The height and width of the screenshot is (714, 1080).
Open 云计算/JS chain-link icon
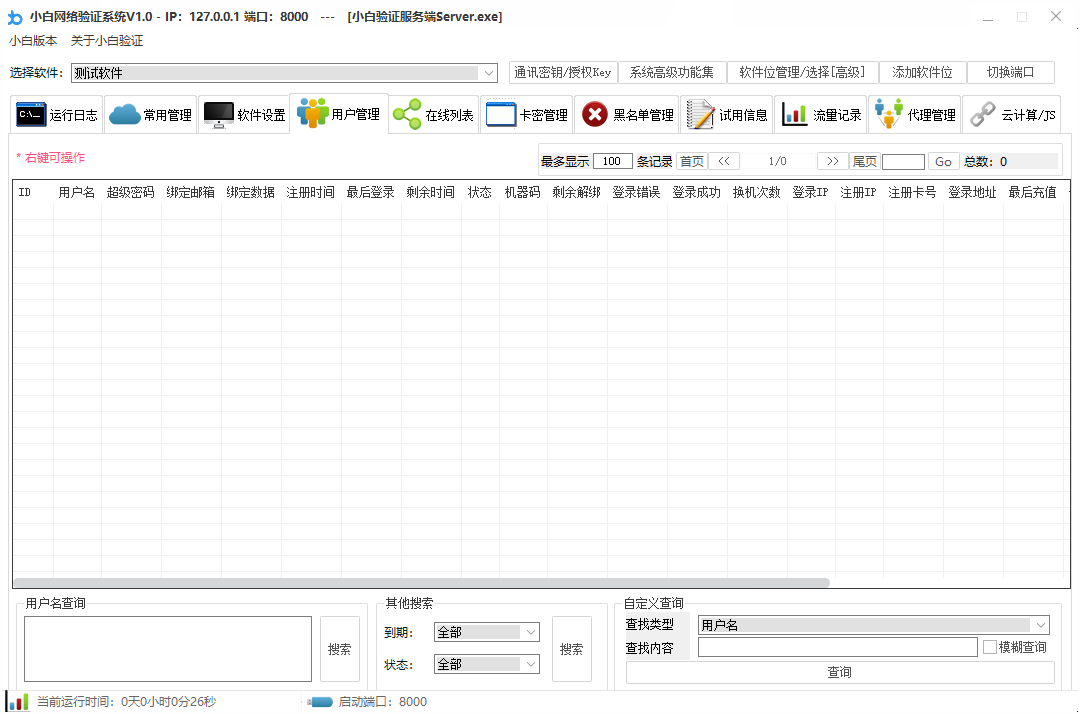click(981, 113)
